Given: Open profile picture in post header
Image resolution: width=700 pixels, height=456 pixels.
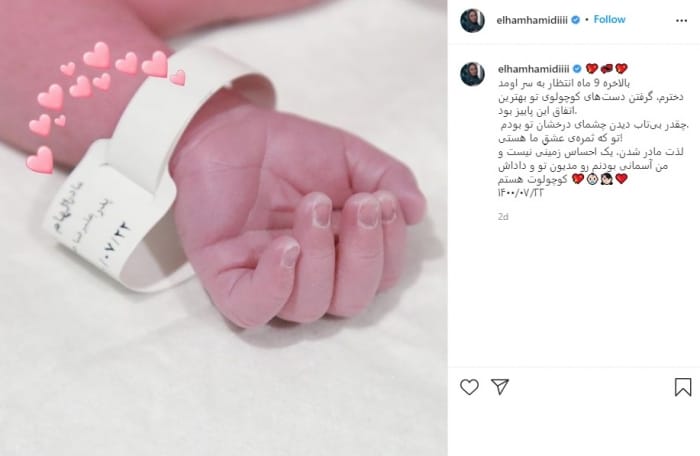Looking at the screenshot, I should point(472,21).
